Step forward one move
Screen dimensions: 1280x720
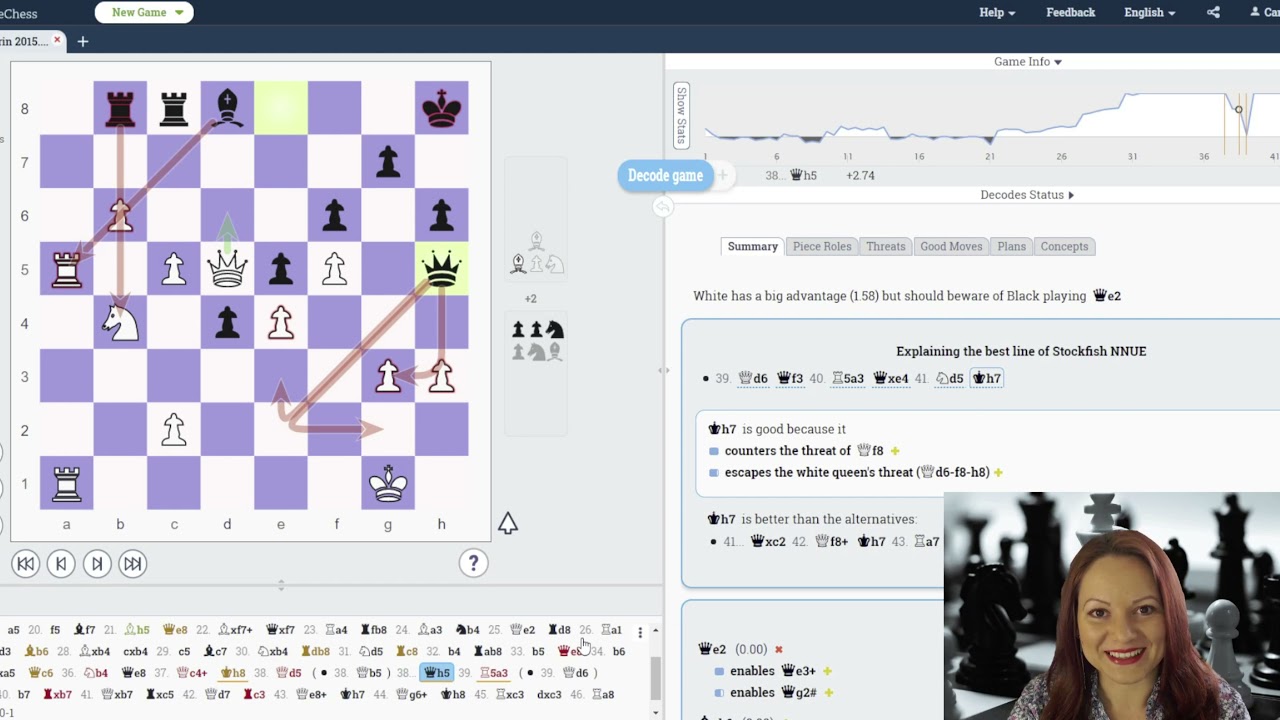[x=97, y=564]
